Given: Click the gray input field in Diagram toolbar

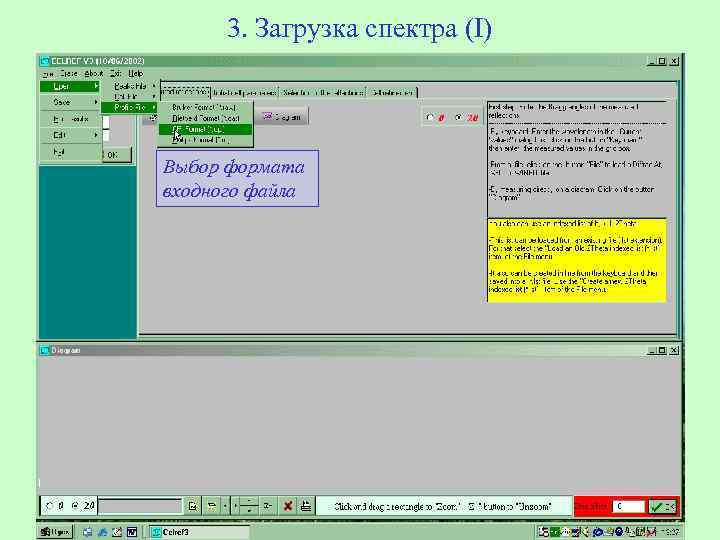Looking at the screenshot, I should coord(141,506).
